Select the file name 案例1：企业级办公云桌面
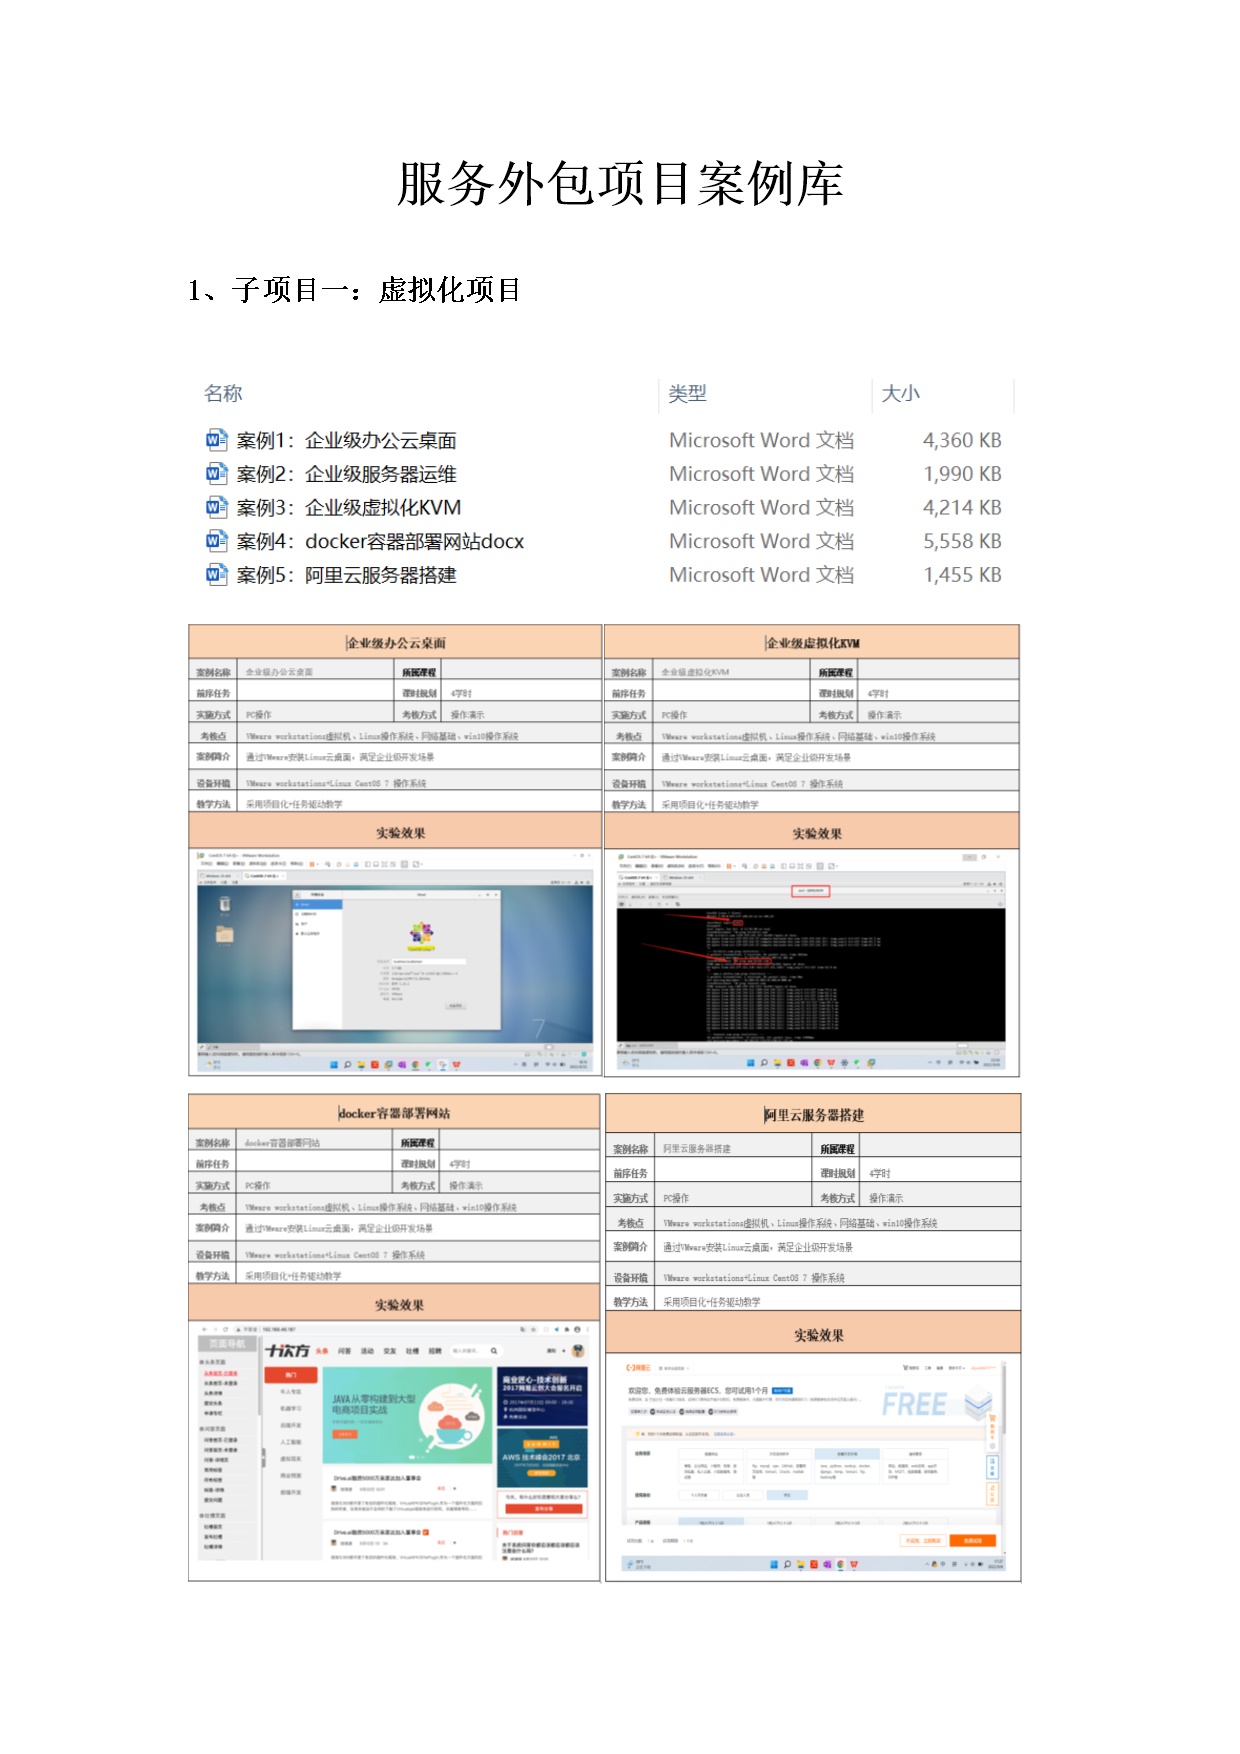Image resolution: width=1240 pixels, height=1754 pixels. 346,440
